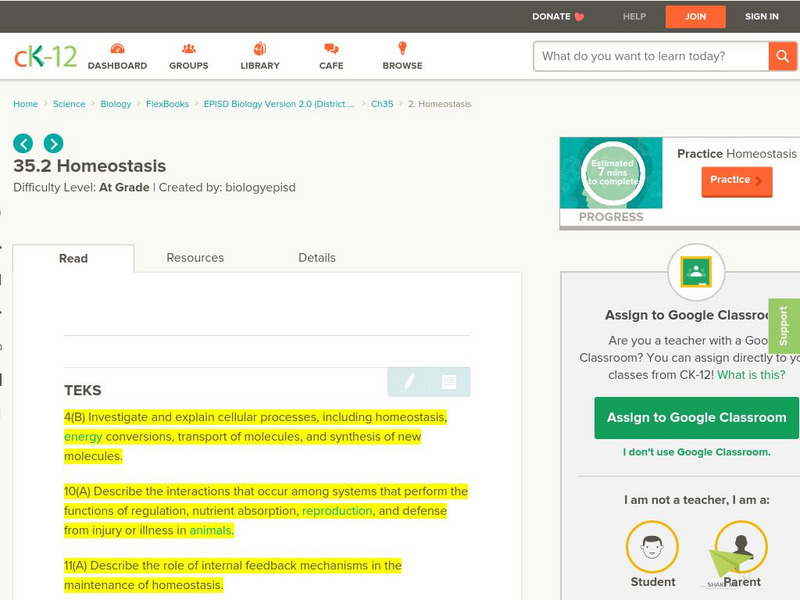Go to FlexBooks breadcrumb
The image size is (800, 600).
click(x=167, y=104)
